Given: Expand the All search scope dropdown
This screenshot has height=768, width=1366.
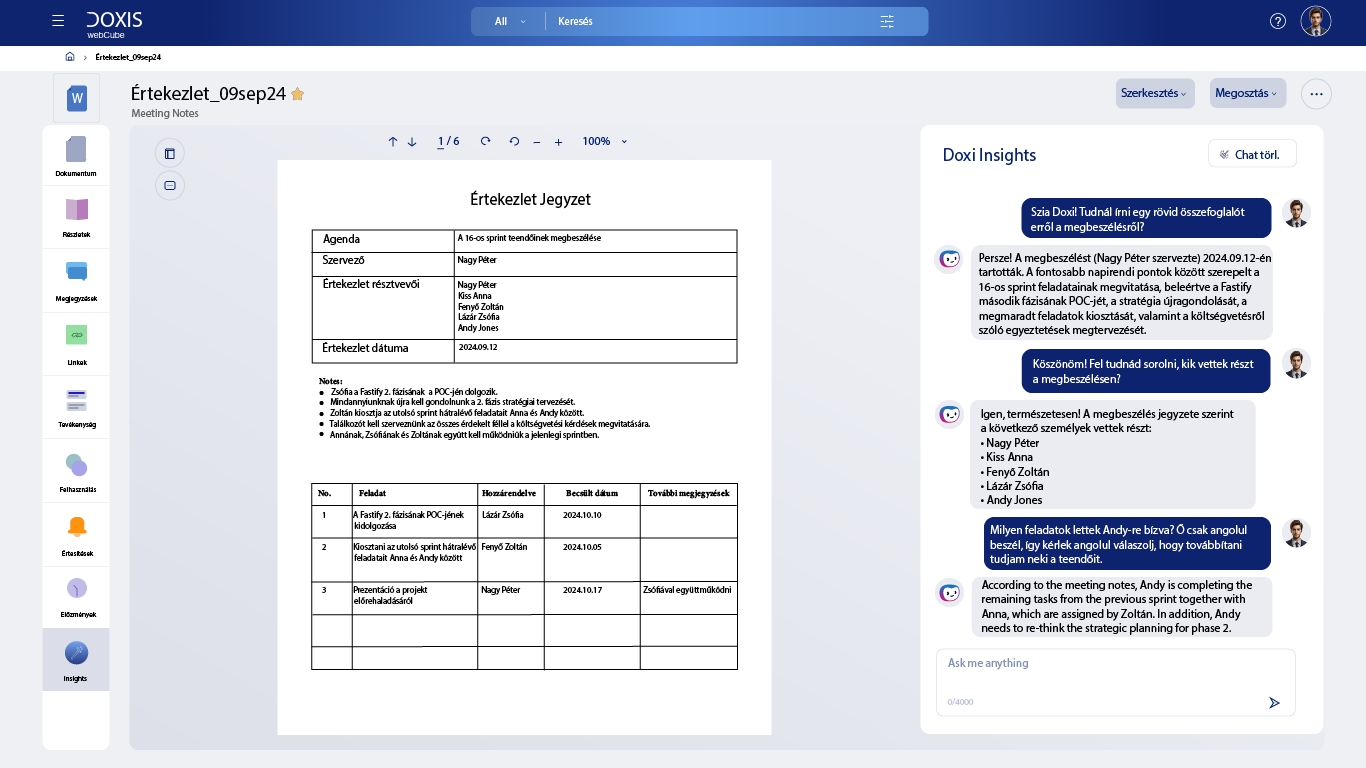Looking at the screenshot, I should pyautogui.click(x=510, y=21).
